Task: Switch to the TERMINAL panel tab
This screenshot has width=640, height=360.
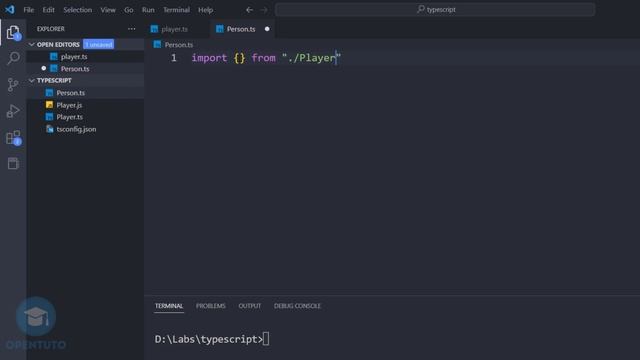Action: pyautogui.click(x=169, y=306)
